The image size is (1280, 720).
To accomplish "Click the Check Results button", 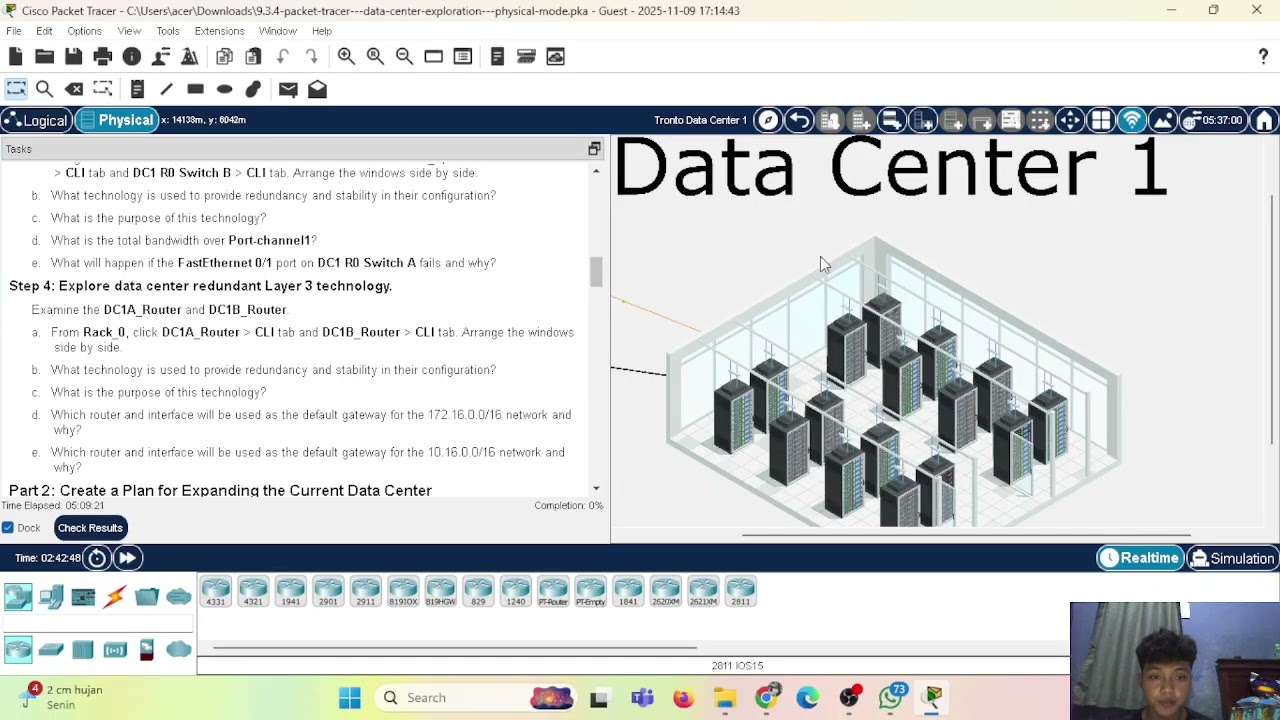I will [x=90, y=528].
